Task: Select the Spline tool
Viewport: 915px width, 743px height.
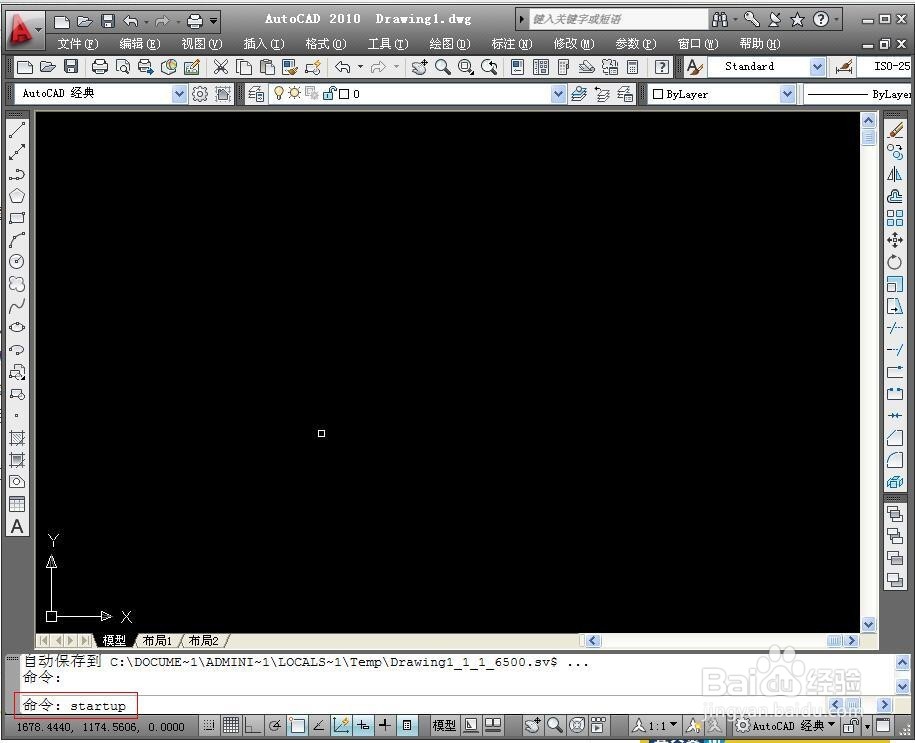Action: point(17,306)
